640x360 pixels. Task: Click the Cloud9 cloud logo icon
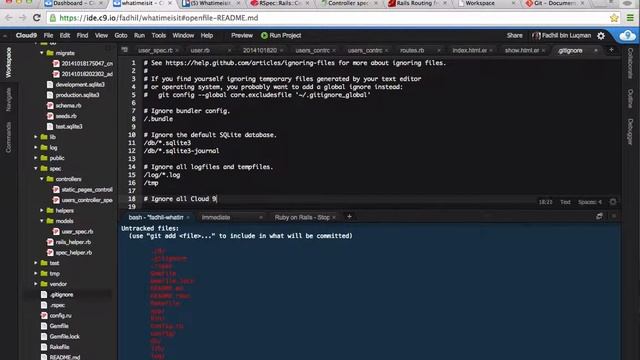click(x=627, y=36)
